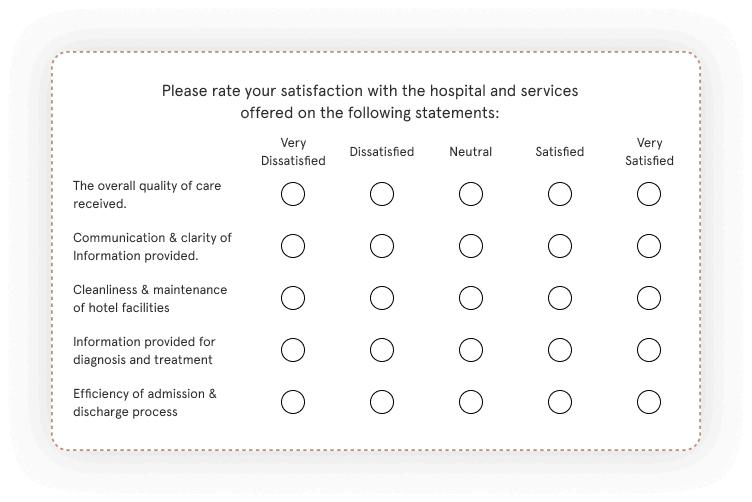Image resolution: width=752 pixels, height=502 pixels.
Task: Choose Neutral for communication & clarity of information
Action: [471, 246]
